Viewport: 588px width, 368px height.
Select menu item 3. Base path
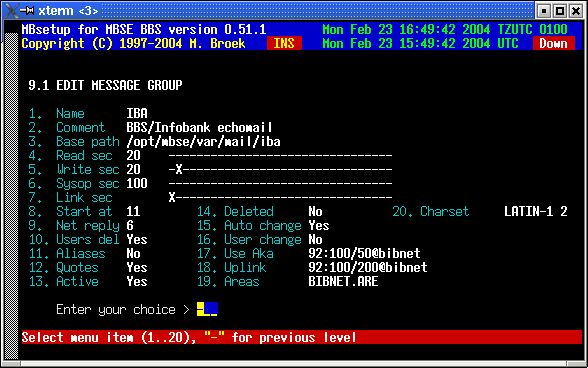pyautogui.click(x=74, y=141)
